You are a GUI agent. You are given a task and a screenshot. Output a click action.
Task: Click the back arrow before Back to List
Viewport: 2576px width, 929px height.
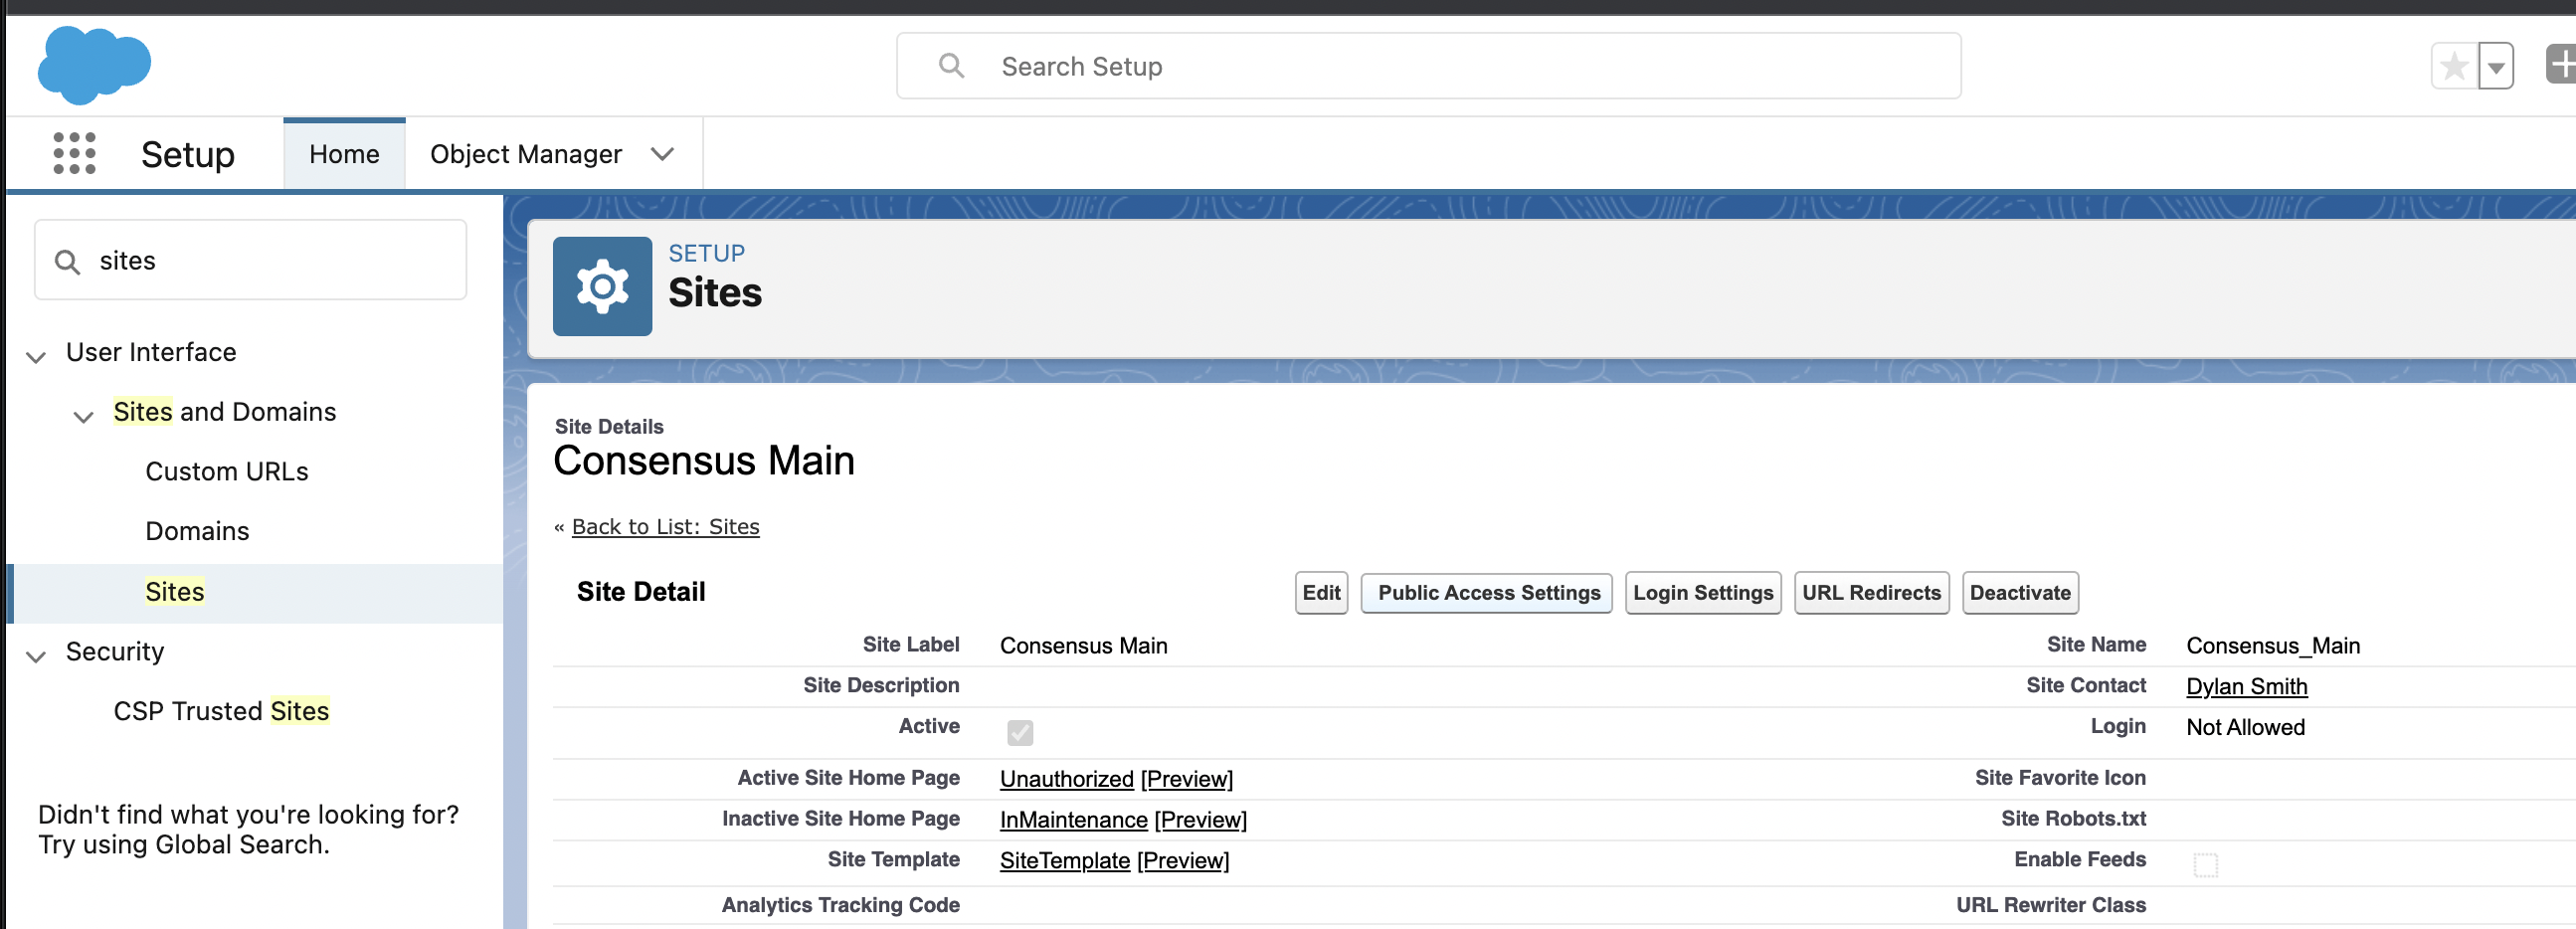point(559,527)
